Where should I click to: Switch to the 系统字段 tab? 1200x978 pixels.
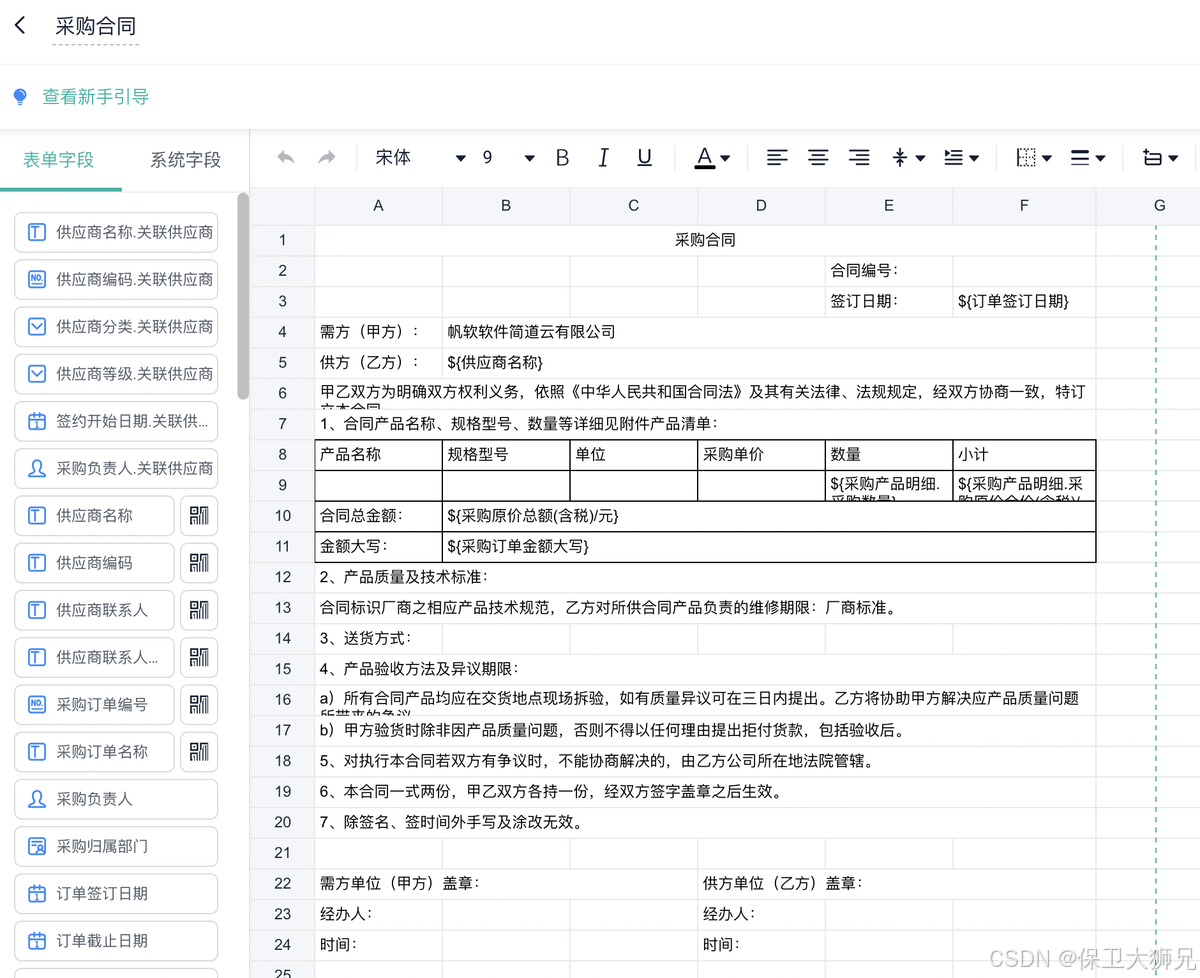[185, 160]
